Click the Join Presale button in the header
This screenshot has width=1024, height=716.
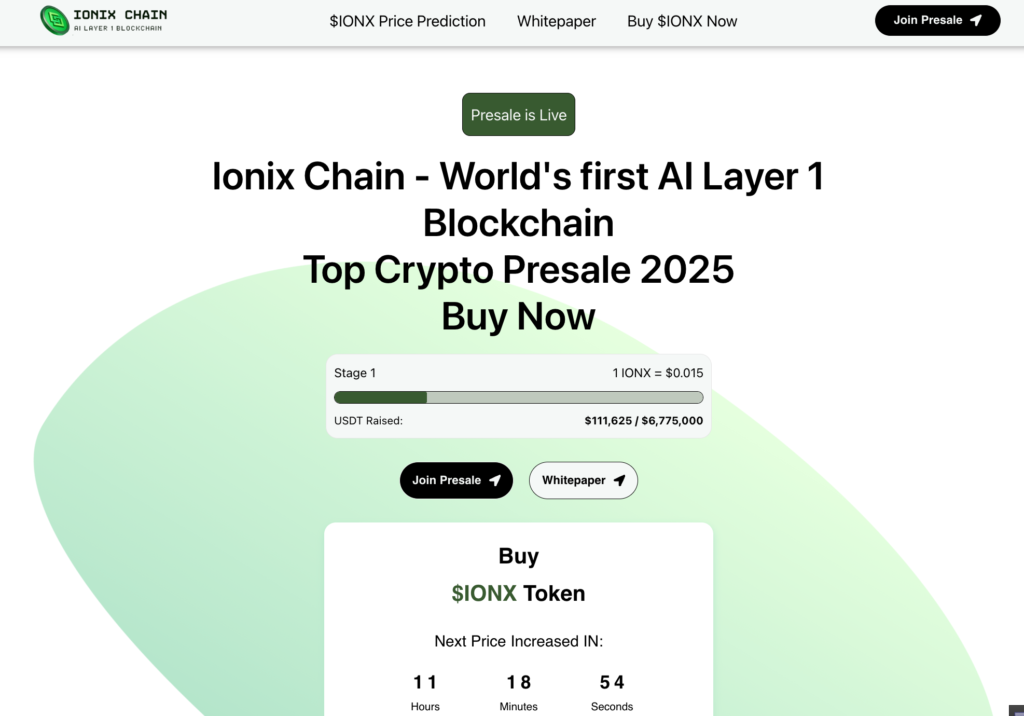937,20
